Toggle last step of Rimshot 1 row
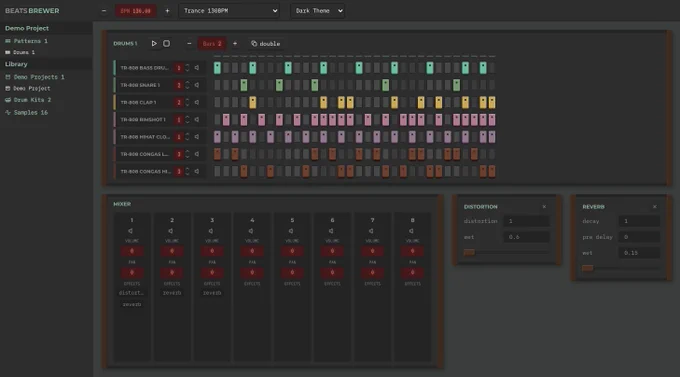The image size is (680, 377). click(492, 119)
